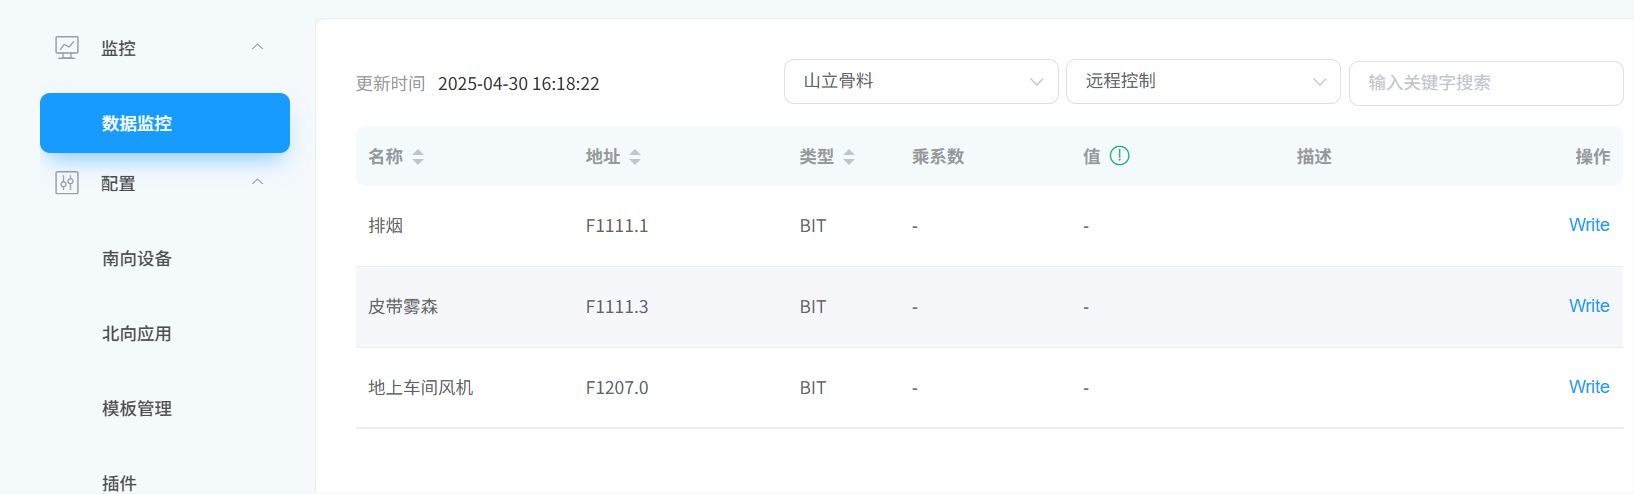The width and height of the screenshot is (1634, 494).
Task: Open the 山立骨料 device dropdown
Action: click(x=921, y=81)
